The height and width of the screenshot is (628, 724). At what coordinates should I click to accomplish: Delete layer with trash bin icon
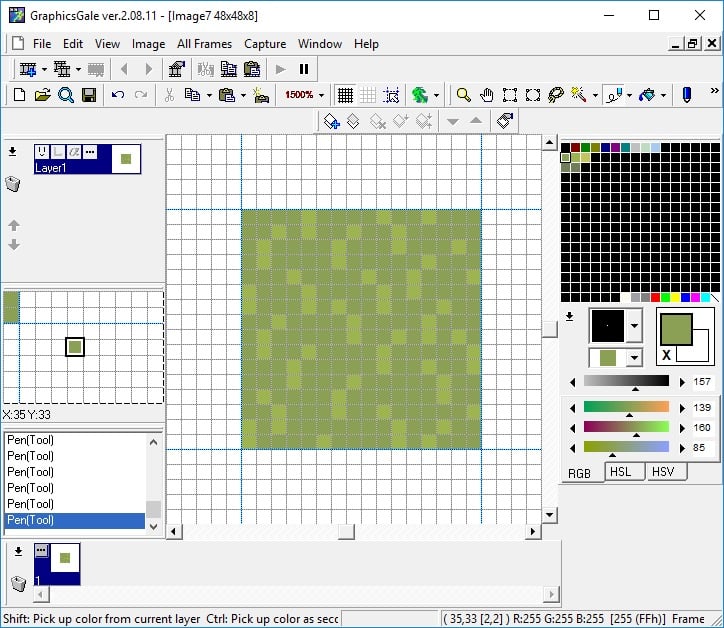13,184
